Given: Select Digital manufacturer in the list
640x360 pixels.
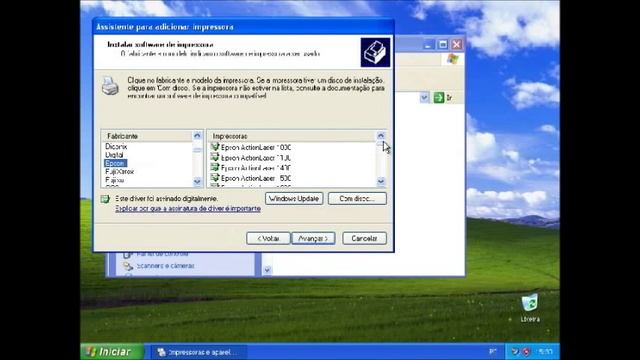Looking at the screenshot, I should pos(114,155).
